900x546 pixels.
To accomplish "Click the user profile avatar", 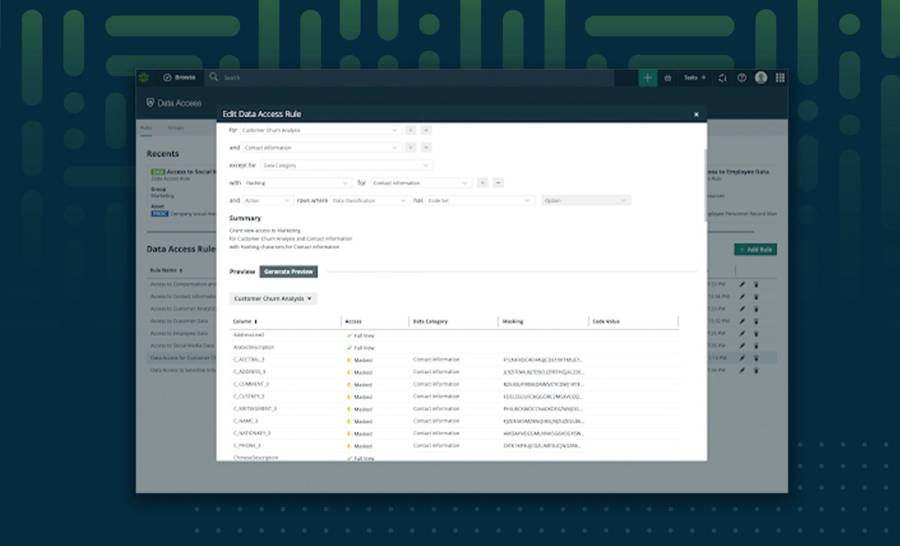I will click(x=761, y=77).
